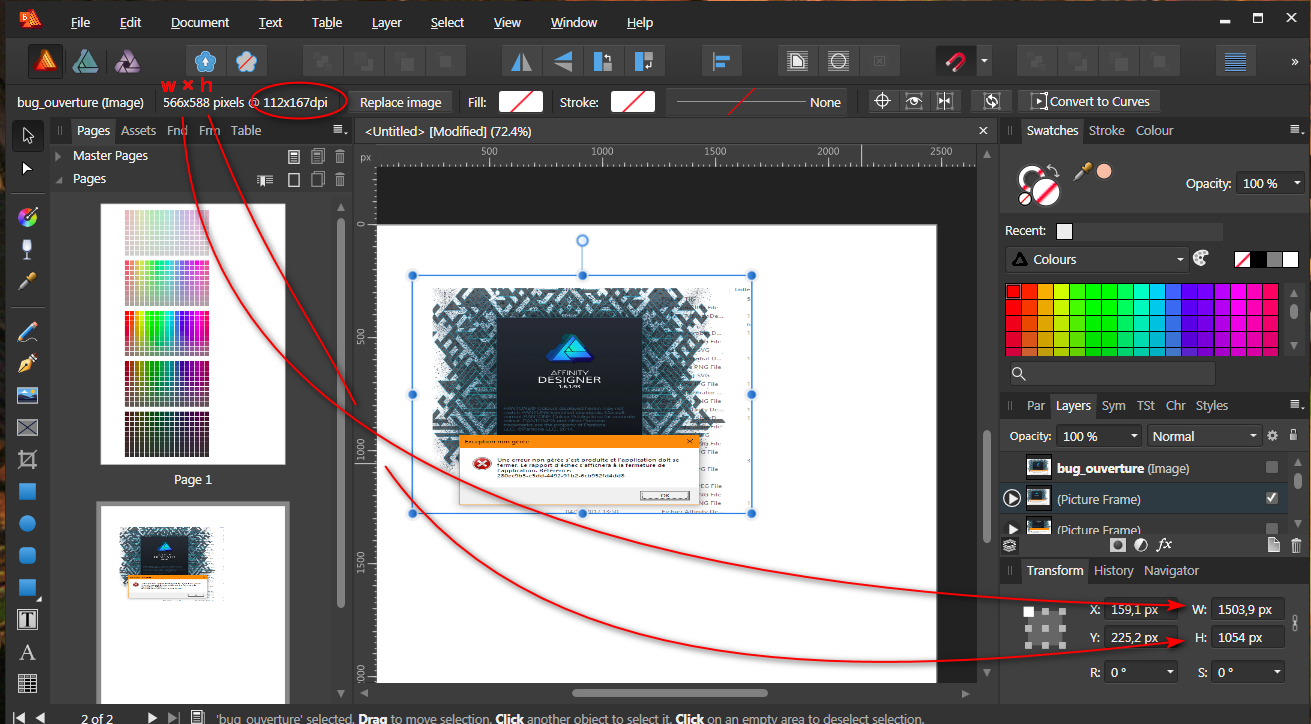Switch to the Navigator tab
The height and width of the screenshot is (724, 1311).
pyautogui.click(x=1171, y=570)
